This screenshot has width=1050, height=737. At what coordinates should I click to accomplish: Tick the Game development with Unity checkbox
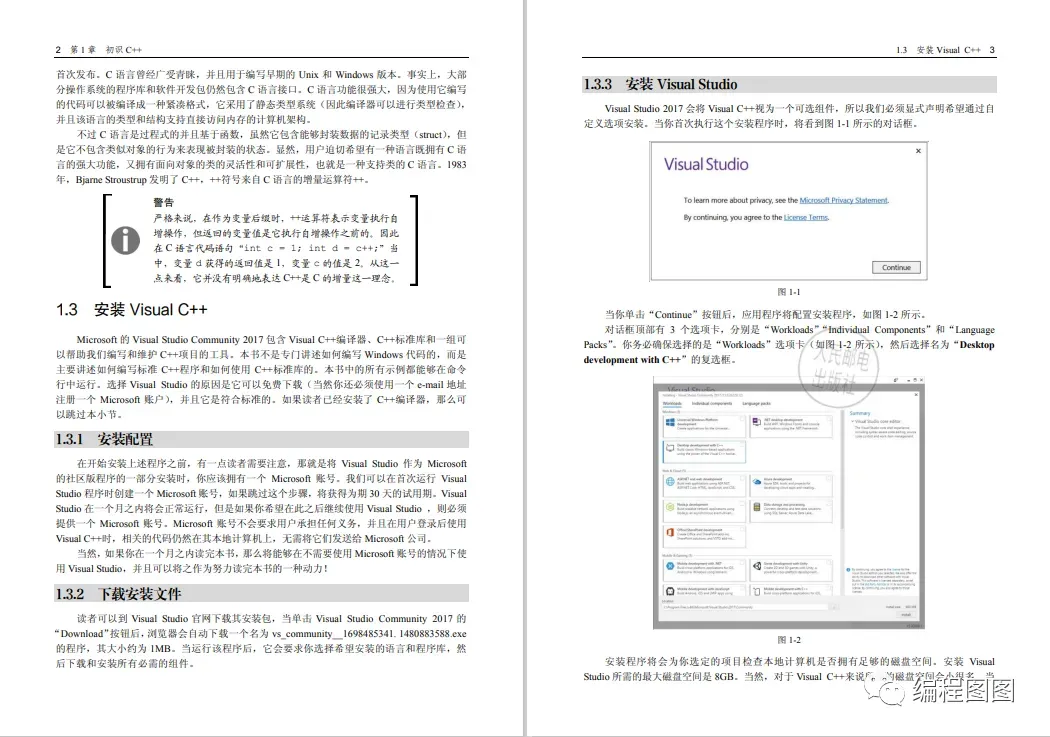click(x=828, y=562)
